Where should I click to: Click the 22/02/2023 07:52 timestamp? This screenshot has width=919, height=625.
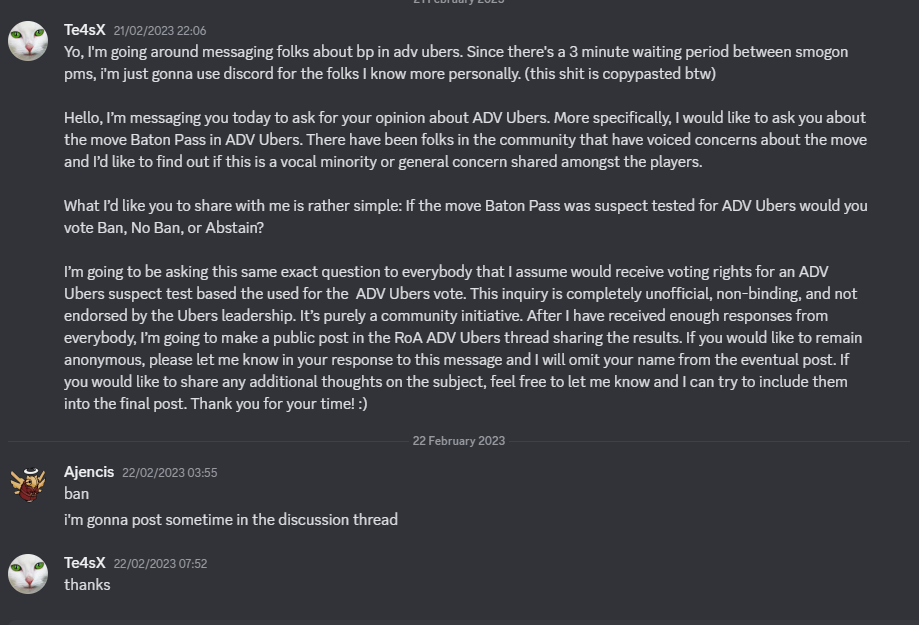160,563
